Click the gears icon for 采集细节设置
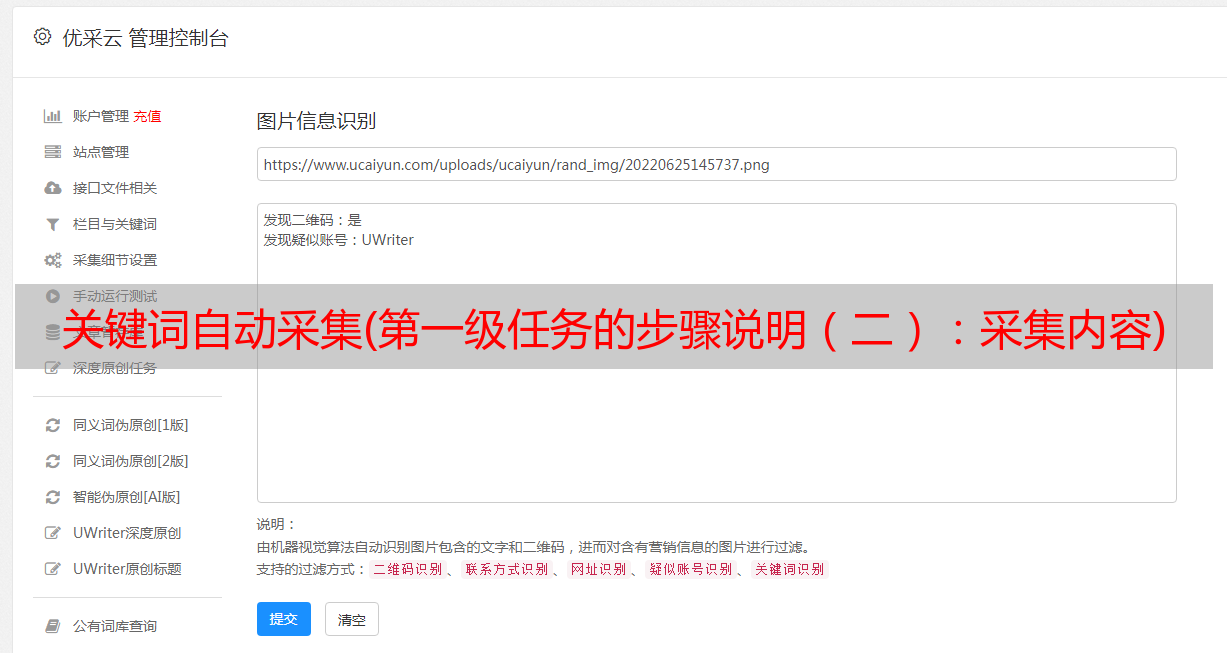The width and height of the screenshot is (1227, 653). coord(53,260)
